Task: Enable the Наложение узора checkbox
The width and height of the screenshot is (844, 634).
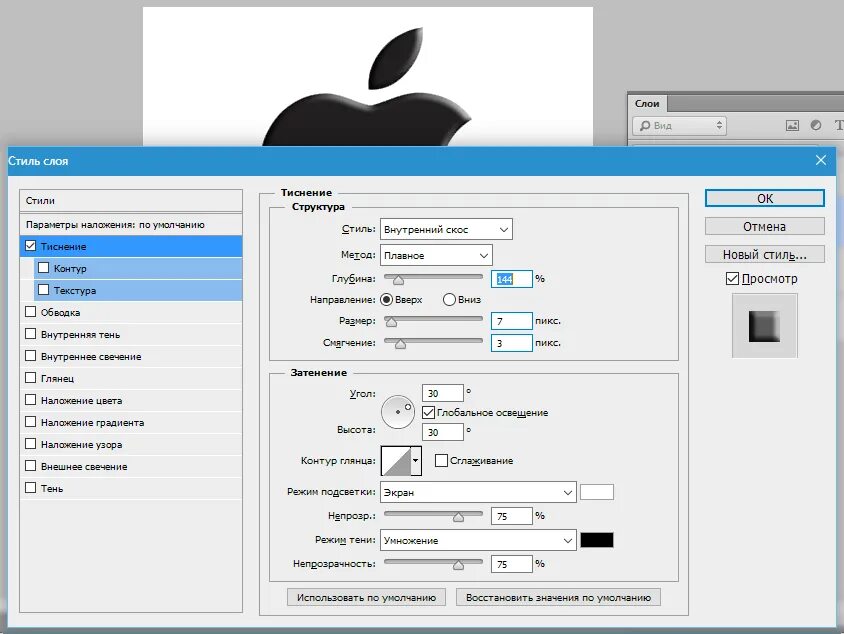Action: click(31, 445)
